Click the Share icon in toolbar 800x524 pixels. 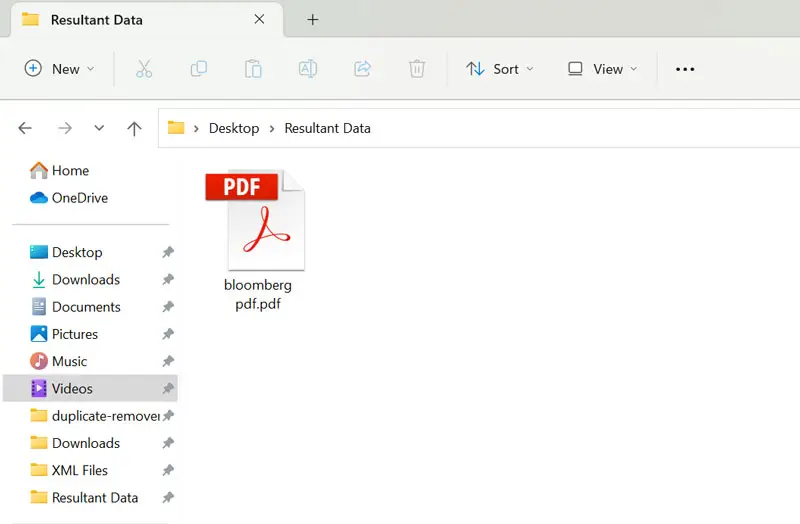coord(363,69)
